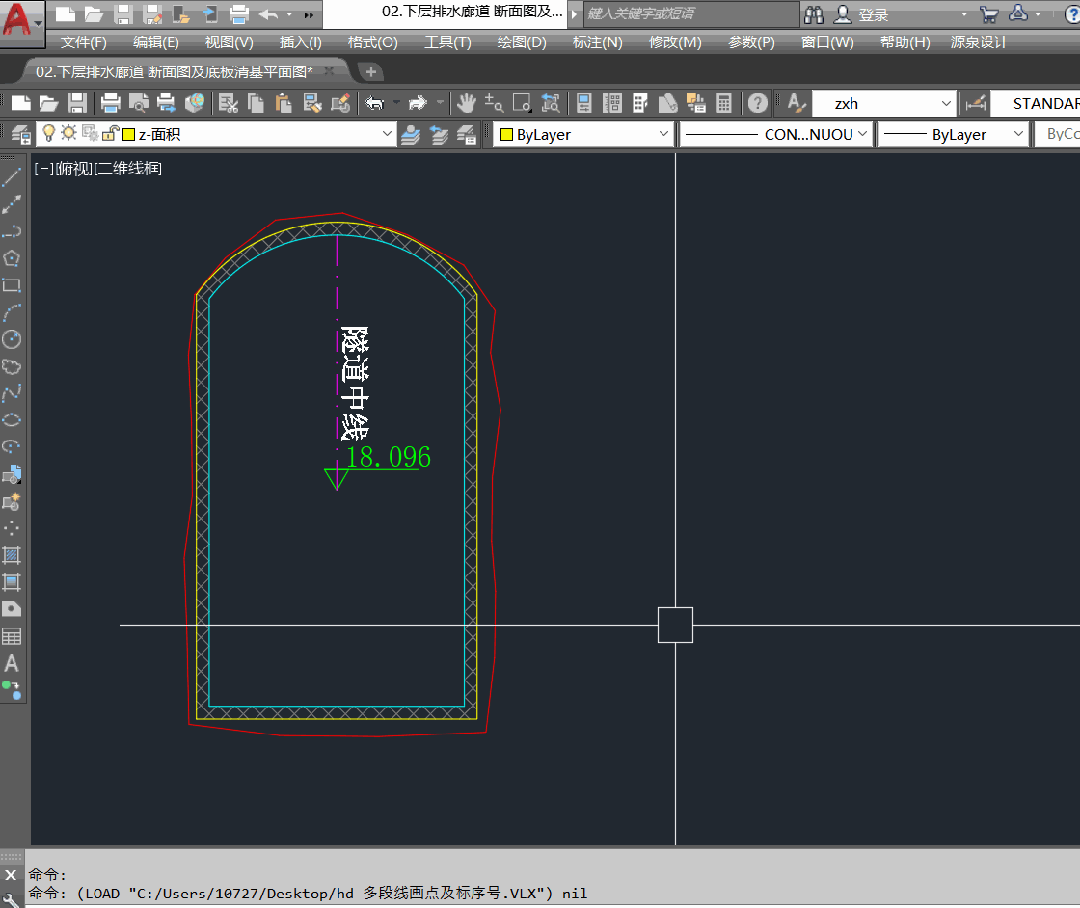1080x908 pixels.
Task: Toggle the layer lock padlock icon
Action: pyautogui.click(x=109, y=134)
